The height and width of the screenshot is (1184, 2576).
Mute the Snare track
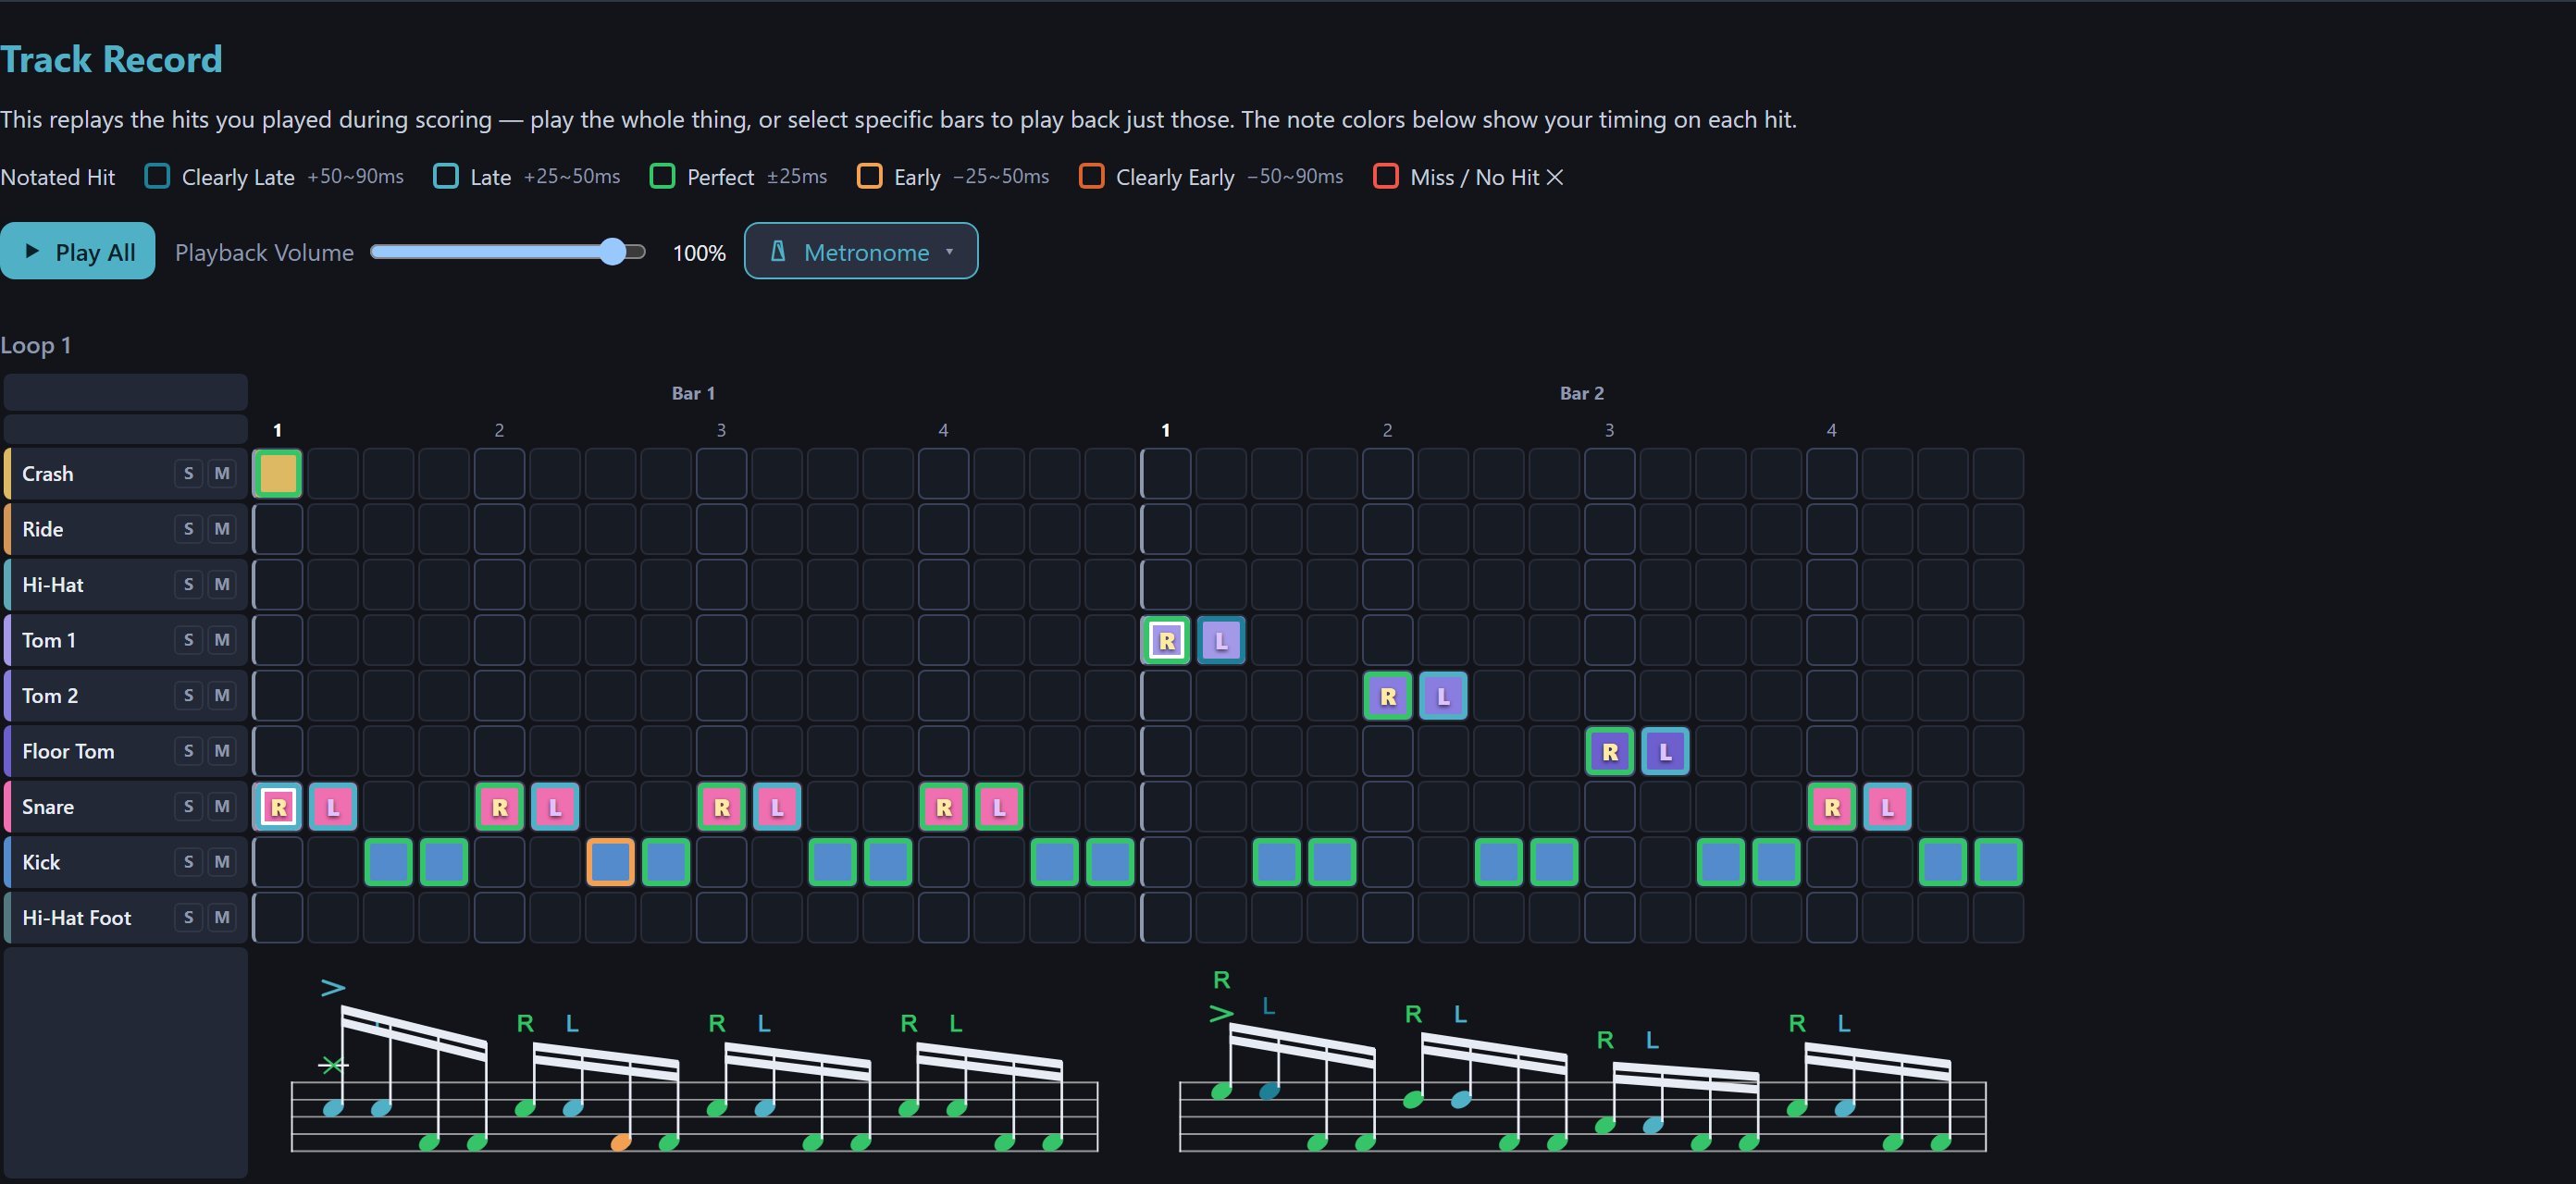222,807
